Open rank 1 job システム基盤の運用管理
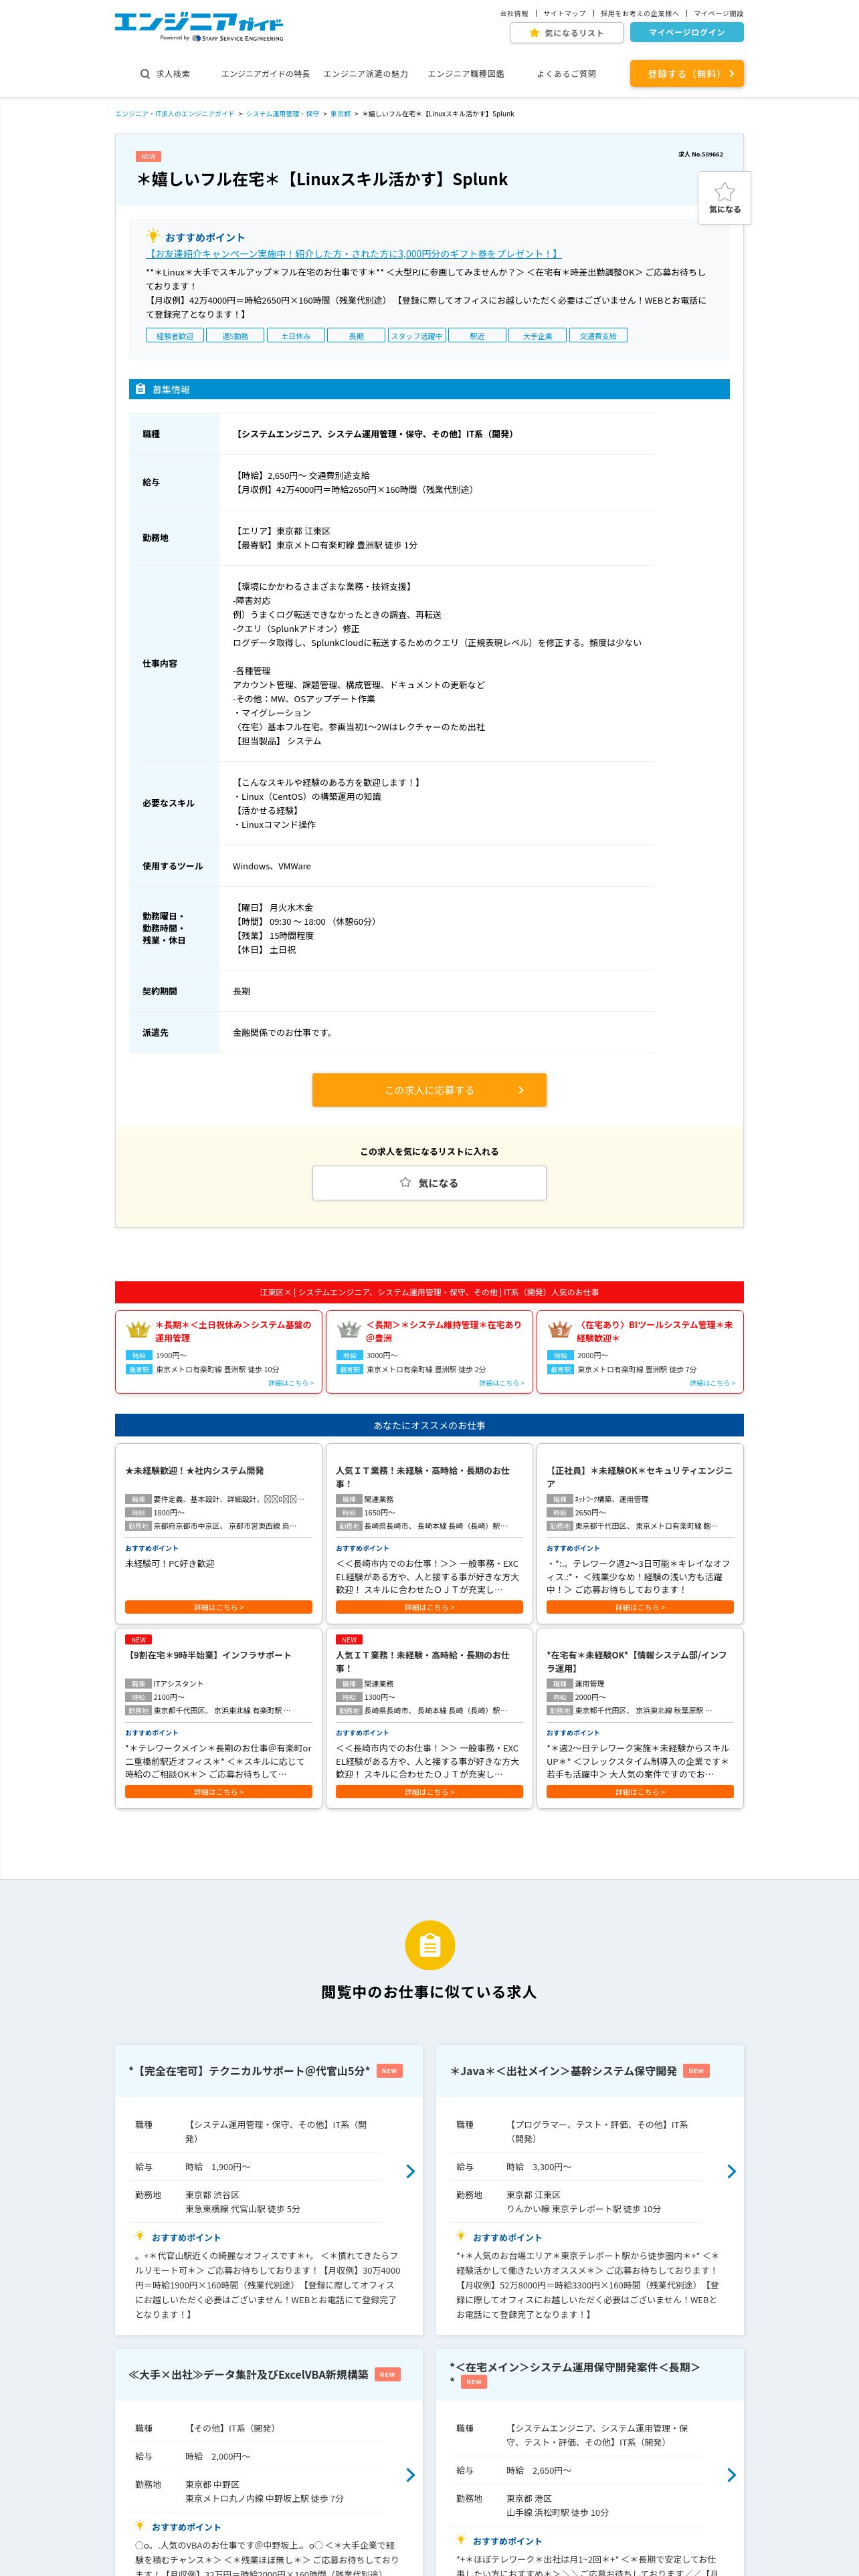859x2576 pixels. (233, 1331)
